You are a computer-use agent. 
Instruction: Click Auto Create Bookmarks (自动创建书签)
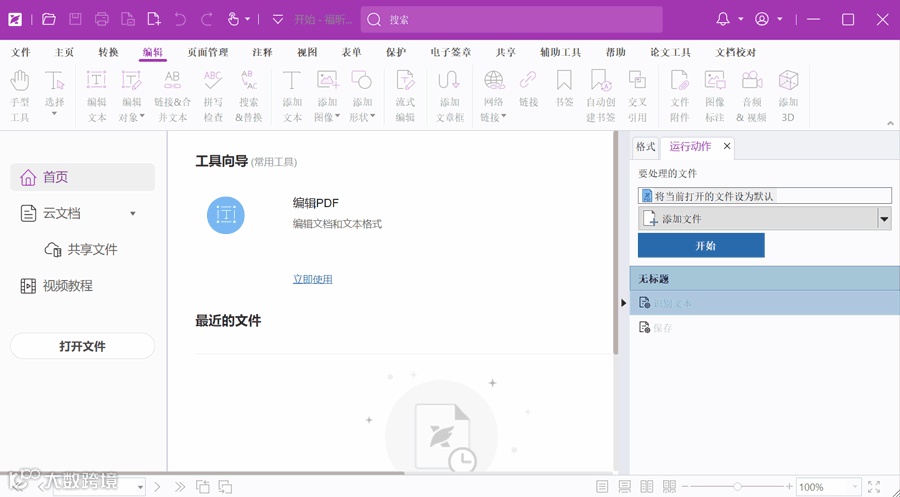(600, 96)
